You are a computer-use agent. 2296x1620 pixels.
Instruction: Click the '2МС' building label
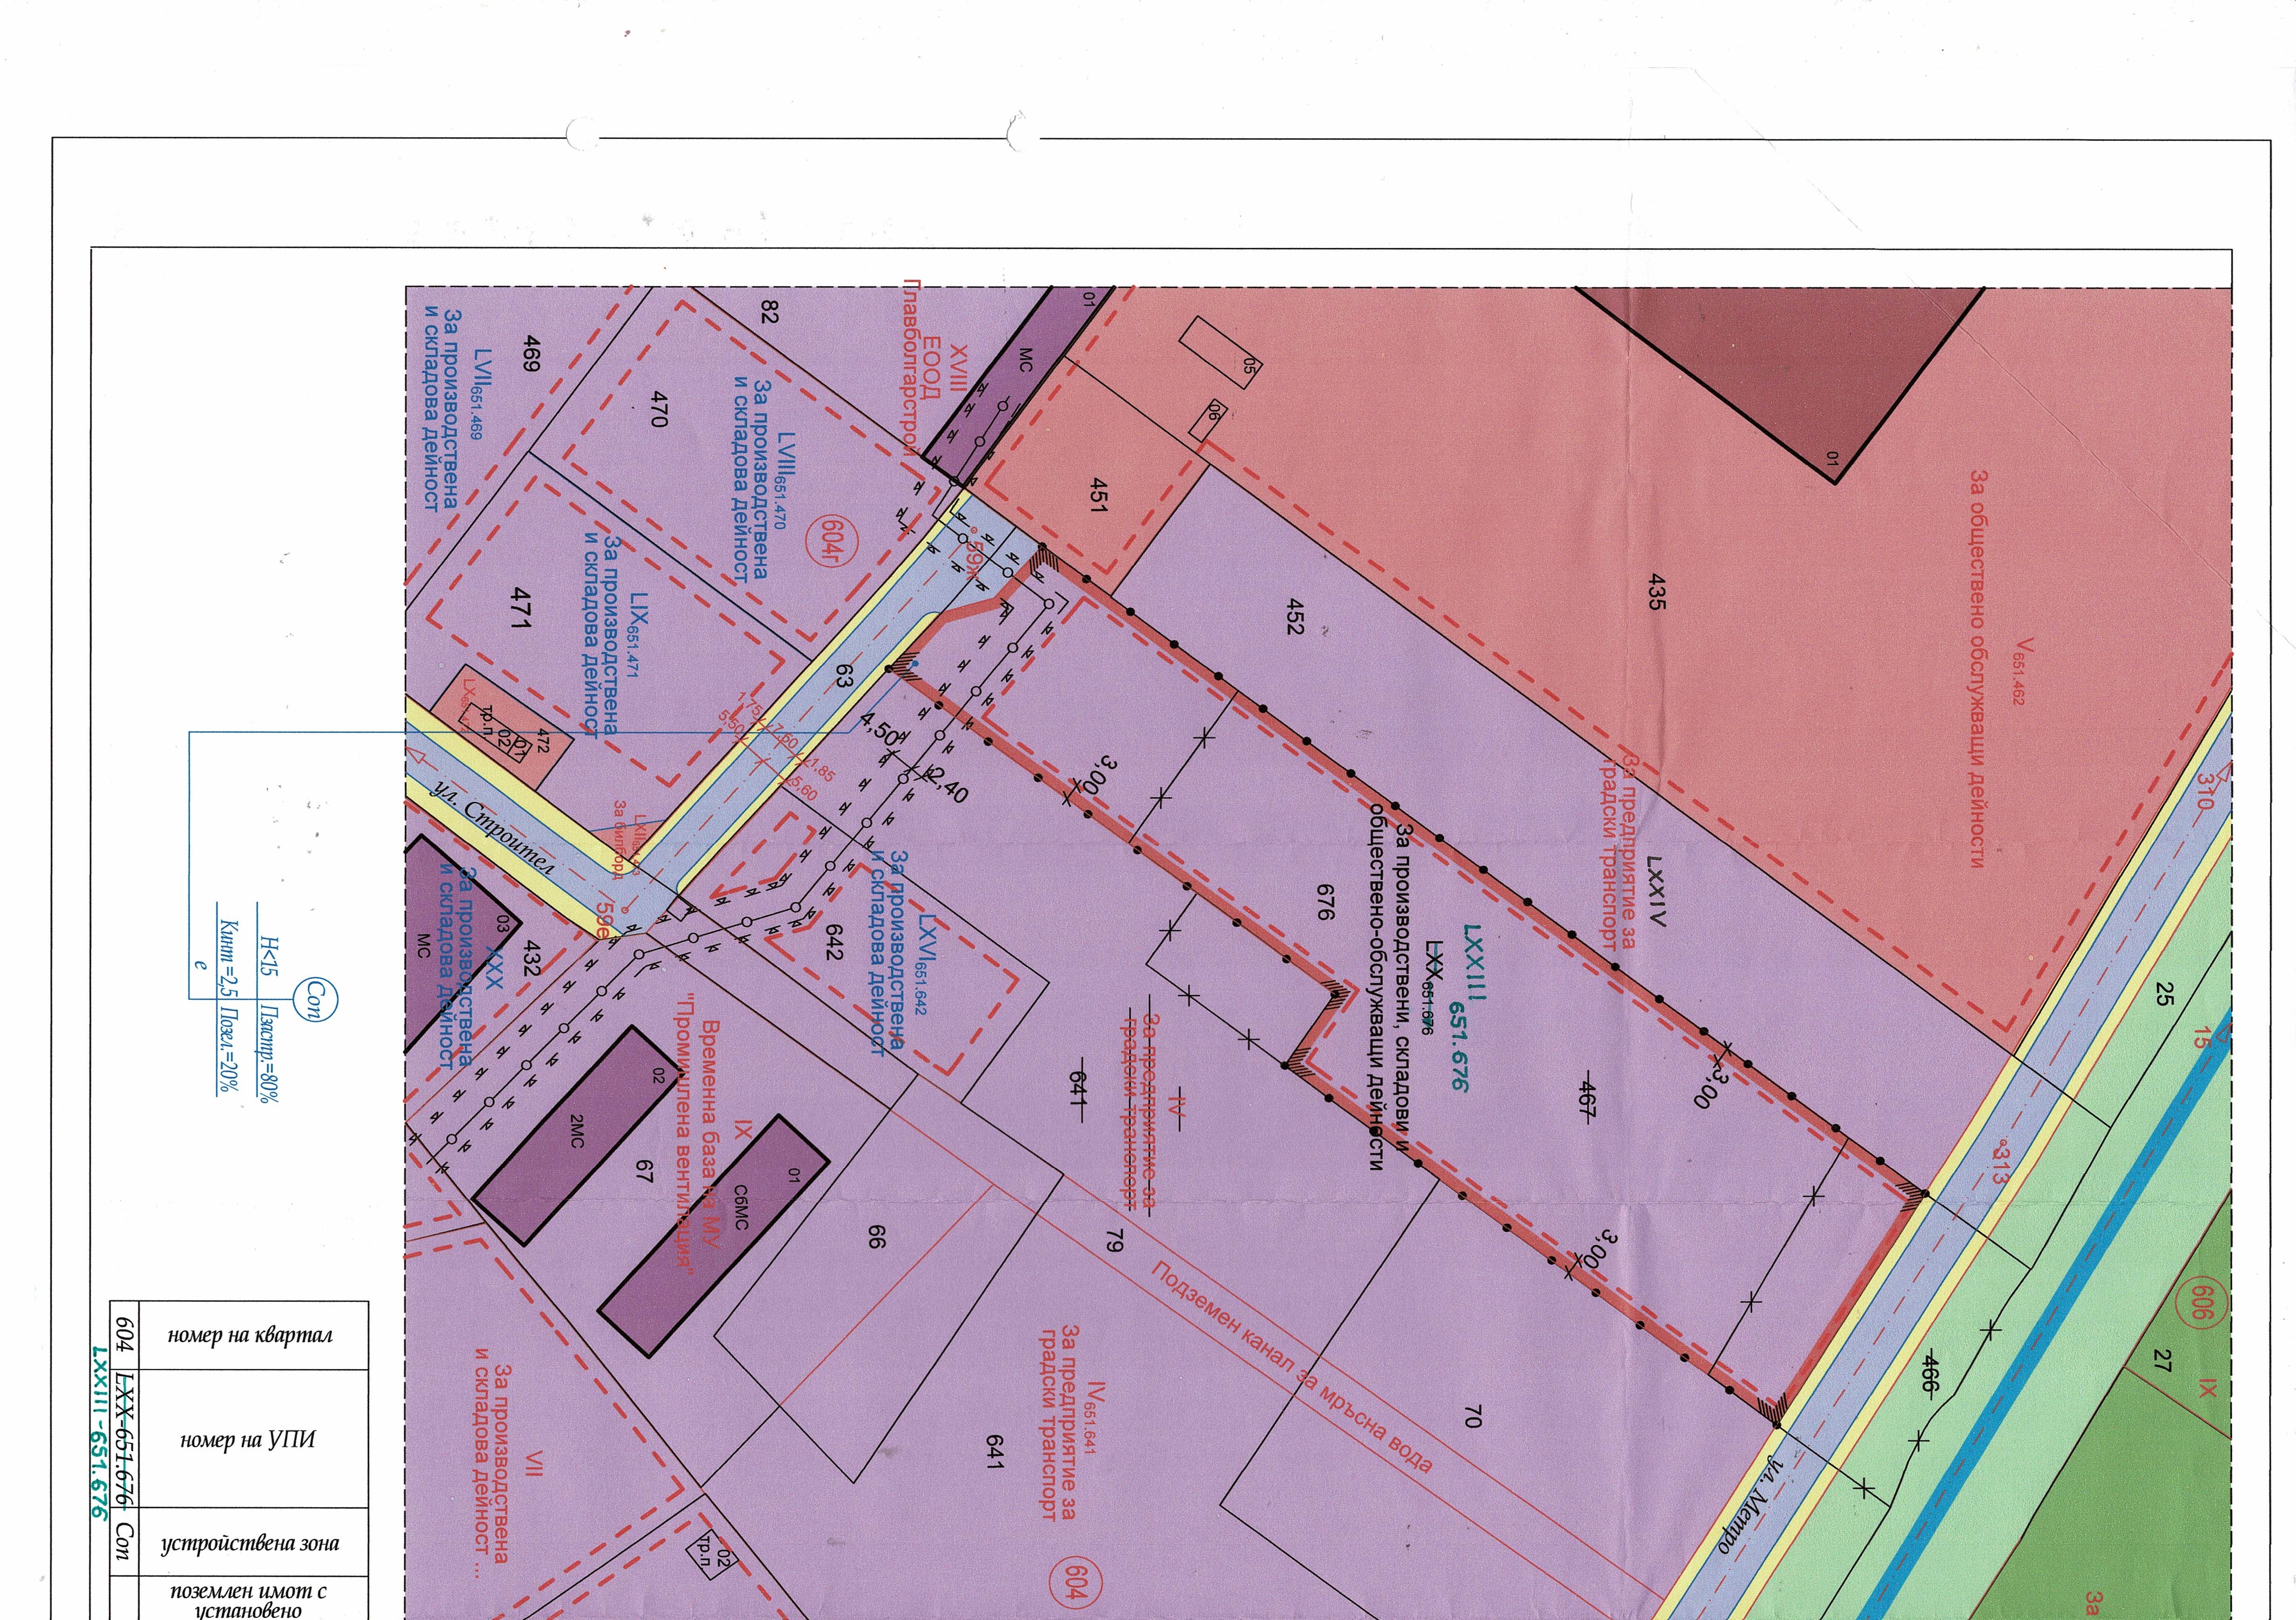click(x=576, y=1130)
